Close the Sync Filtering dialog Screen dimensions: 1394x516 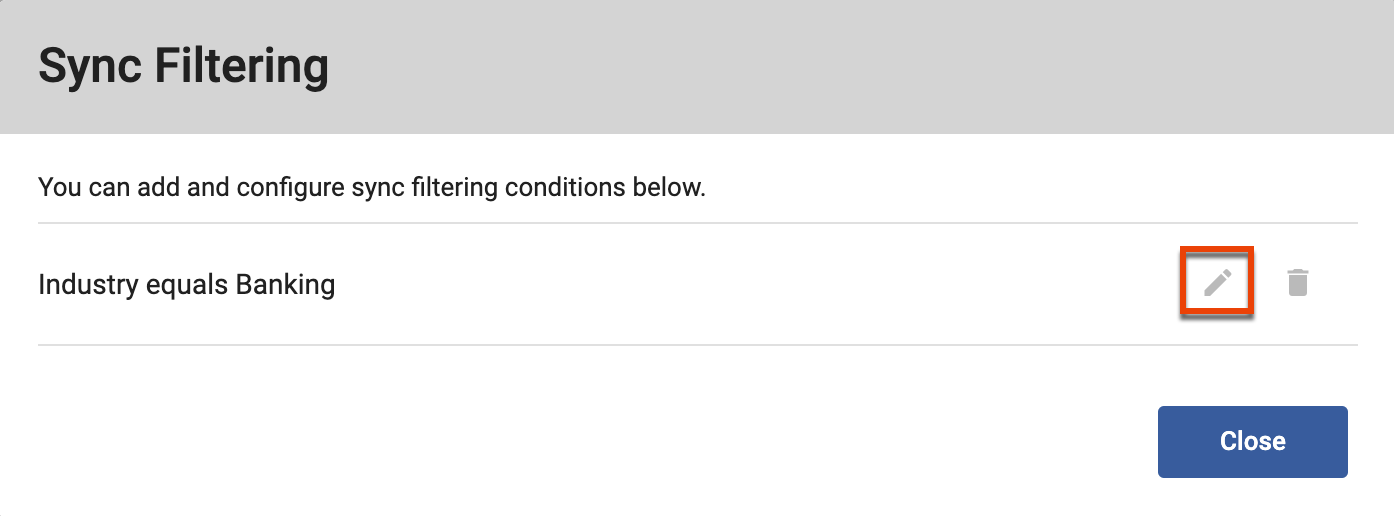pos(1252,441)
